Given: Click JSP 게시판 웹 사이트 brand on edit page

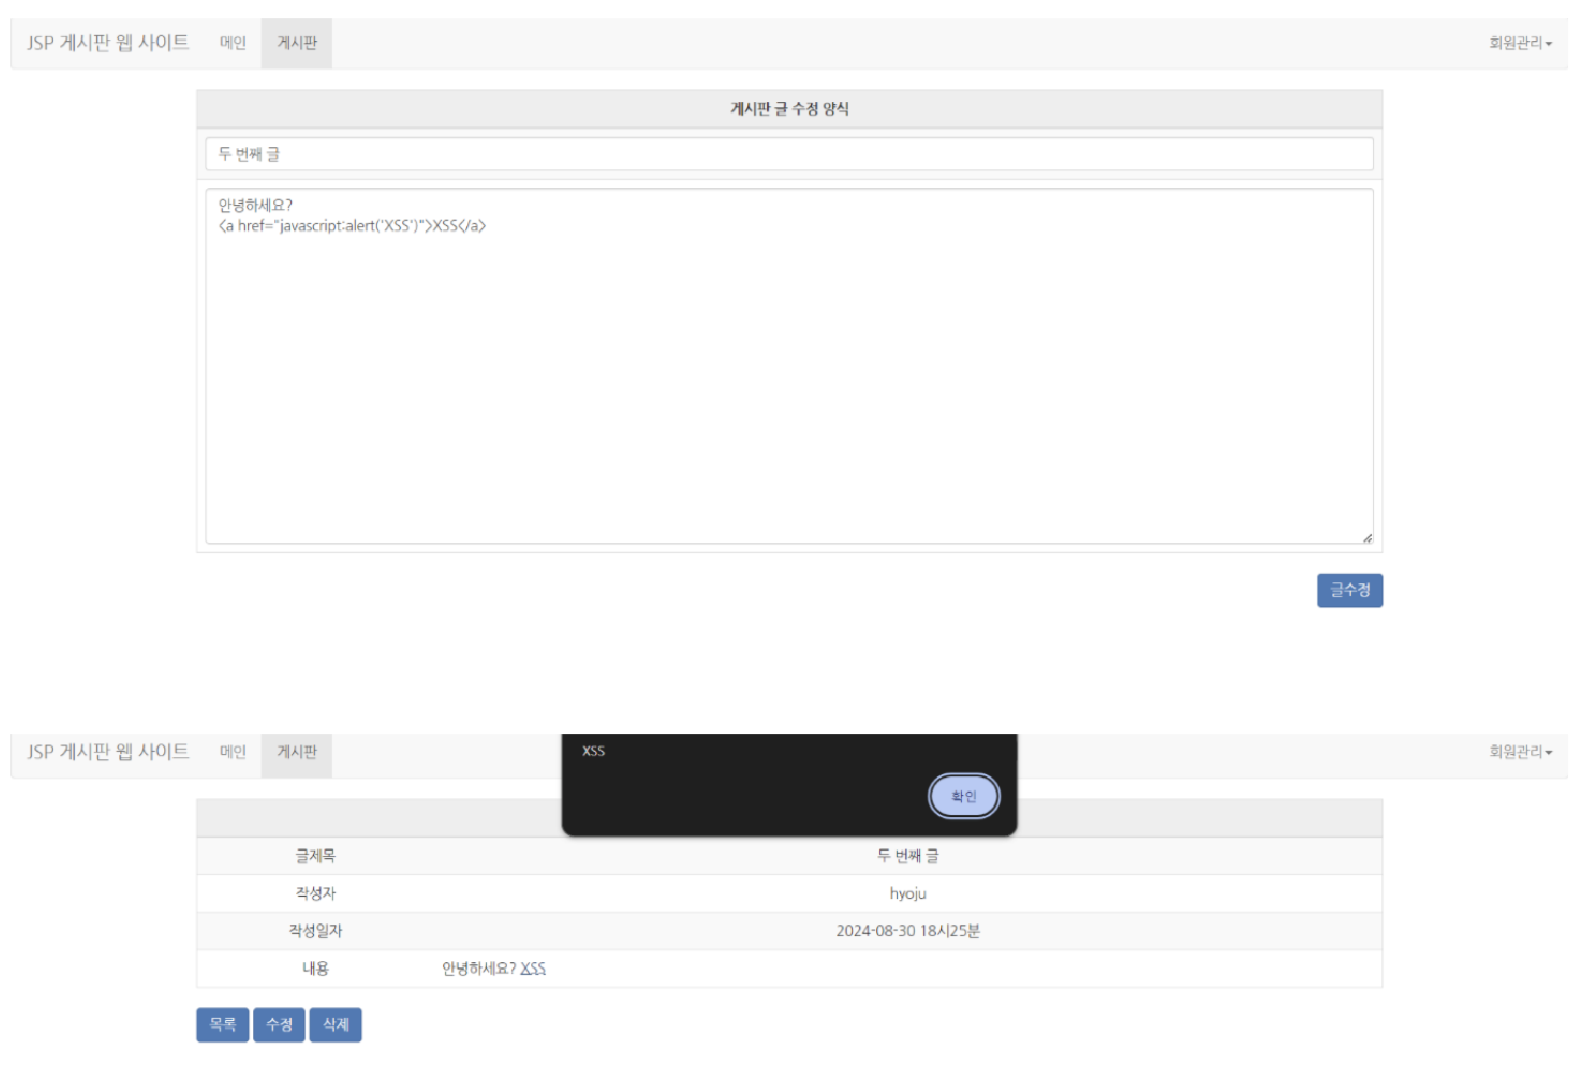Looking at the screenshot, I should [x=108, y=43].
